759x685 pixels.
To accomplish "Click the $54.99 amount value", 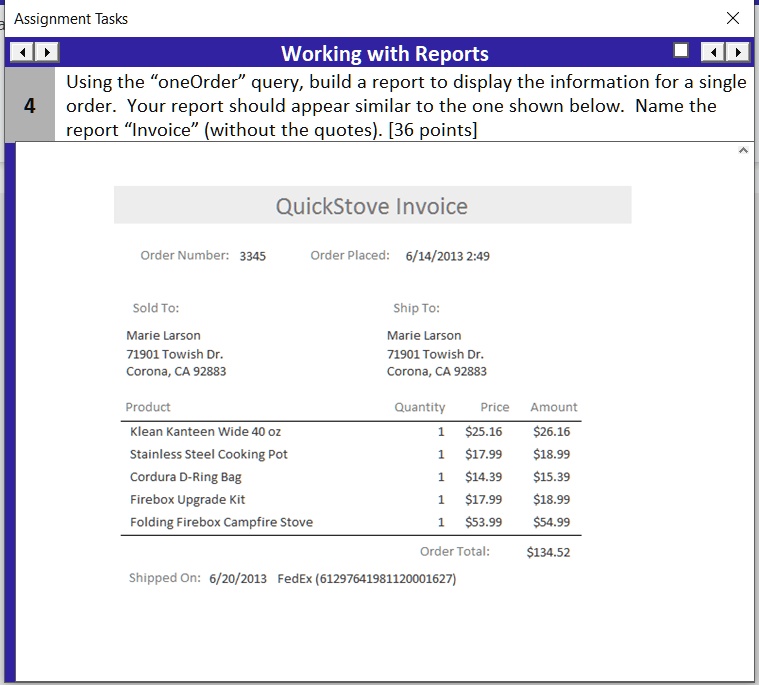I will pyautogui.click(x=551, y=522).
